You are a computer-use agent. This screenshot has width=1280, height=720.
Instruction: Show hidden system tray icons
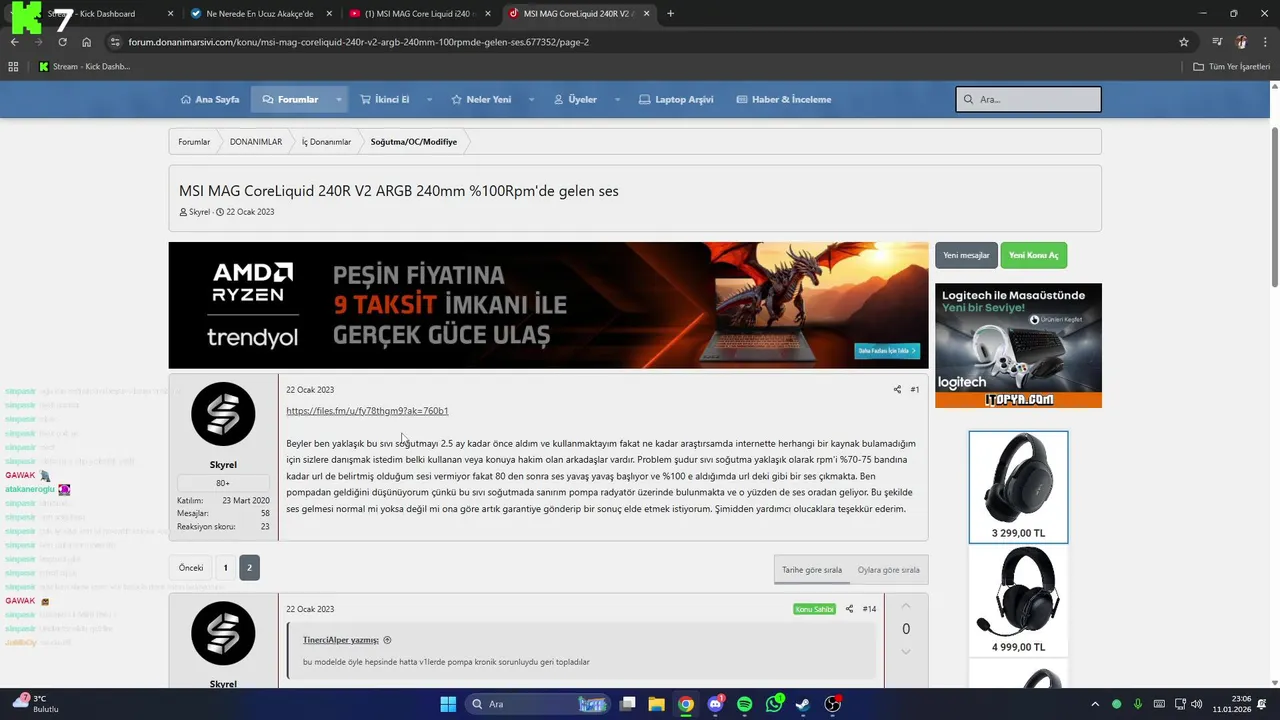tap(1095, 704)
